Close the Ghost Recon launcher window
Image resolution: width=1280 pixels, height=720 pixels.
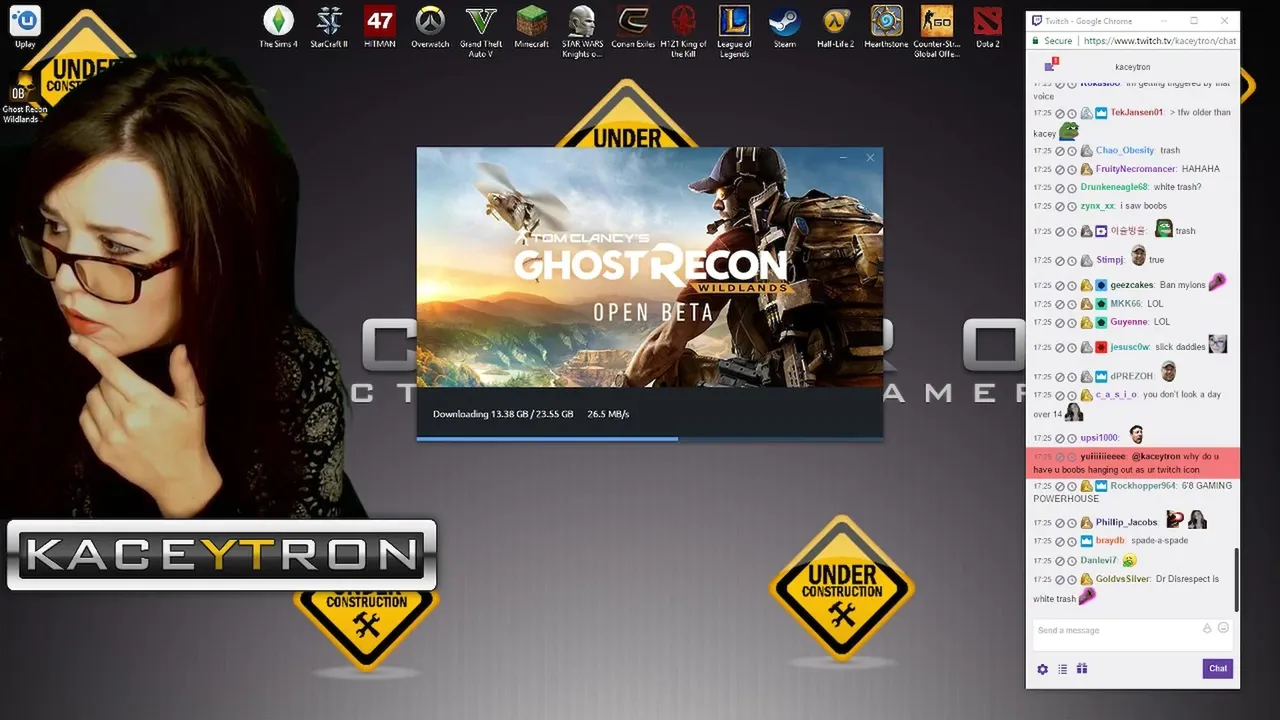pyautogui.click(x=870, y=158)
